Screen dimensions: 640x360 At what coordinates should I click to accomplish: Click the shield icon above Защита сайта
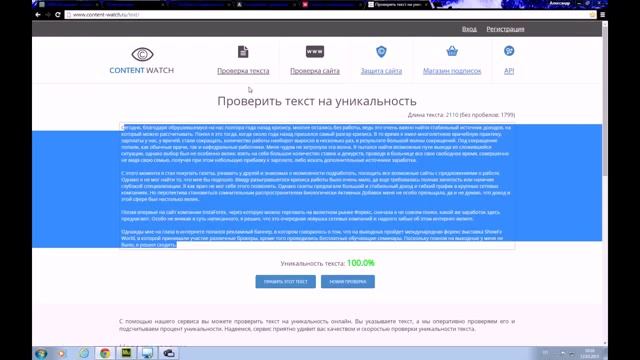(x=381, y=51)
